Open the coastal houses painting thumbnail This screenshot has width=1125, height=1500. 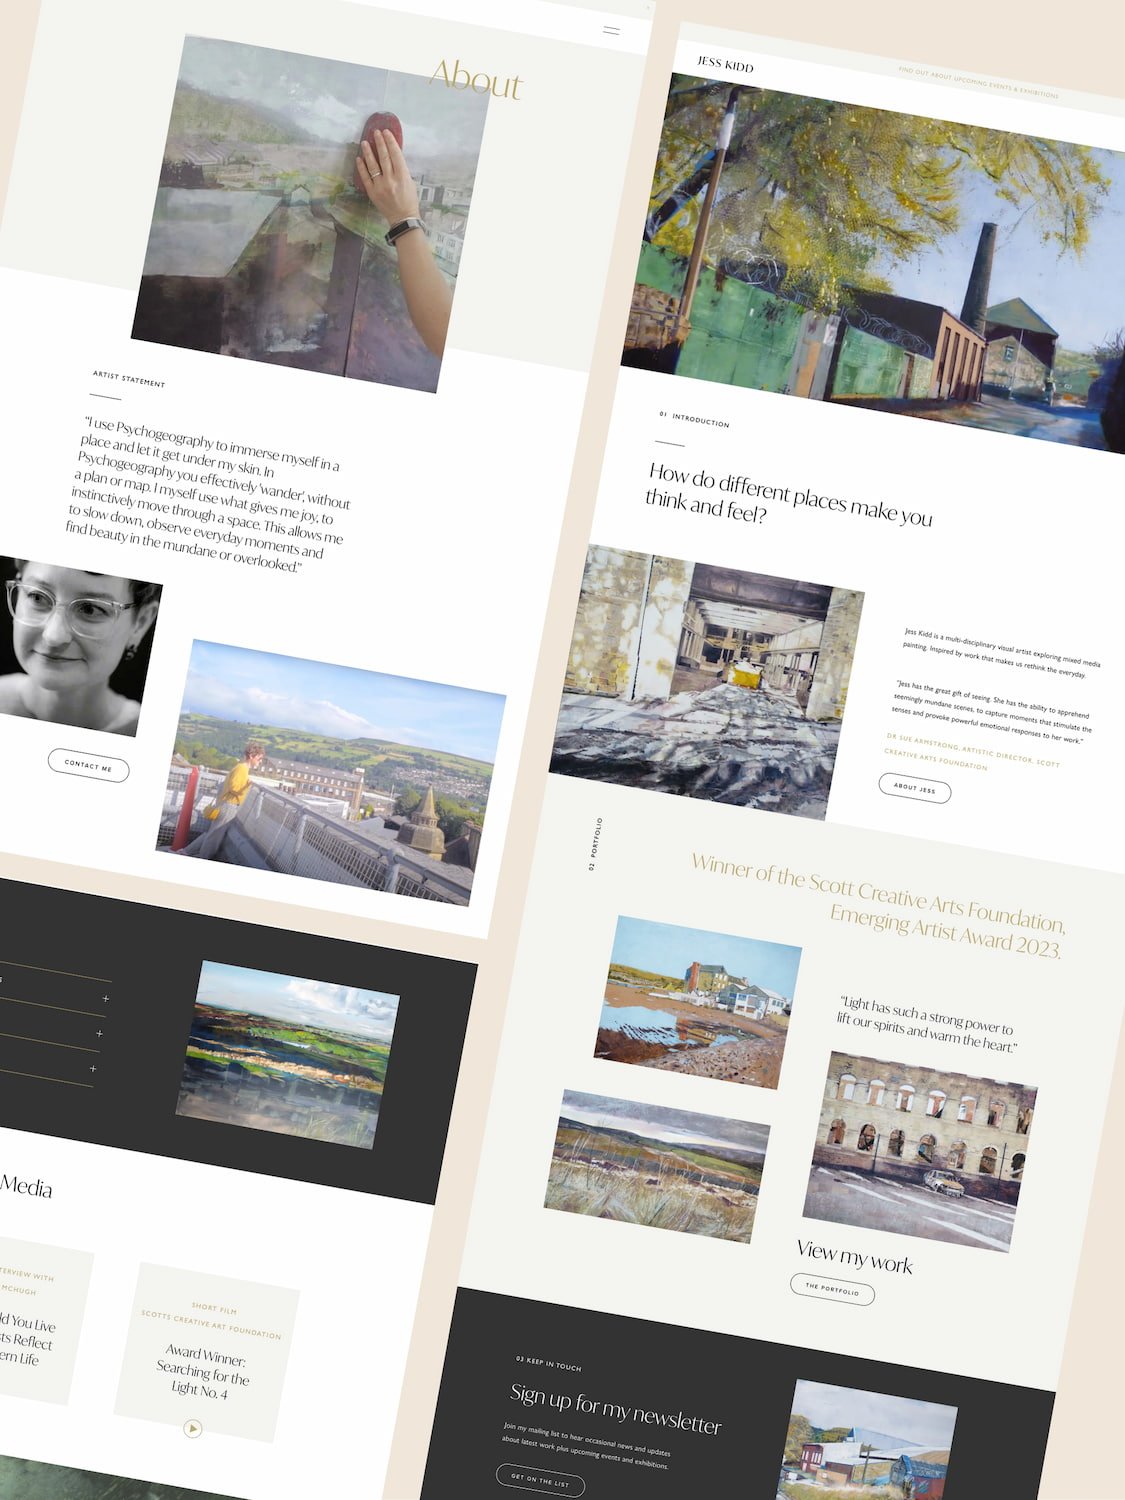pyautogui.click(x=697, y=1001)
